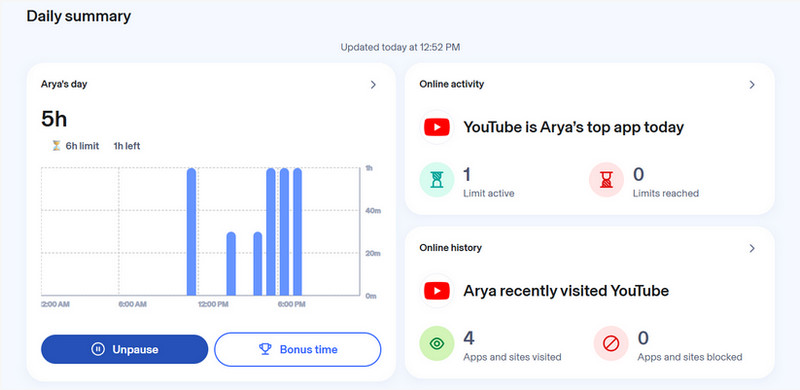
Task: Click the first full-height usage bar before 12:00 PM
Action: [191, 232]
